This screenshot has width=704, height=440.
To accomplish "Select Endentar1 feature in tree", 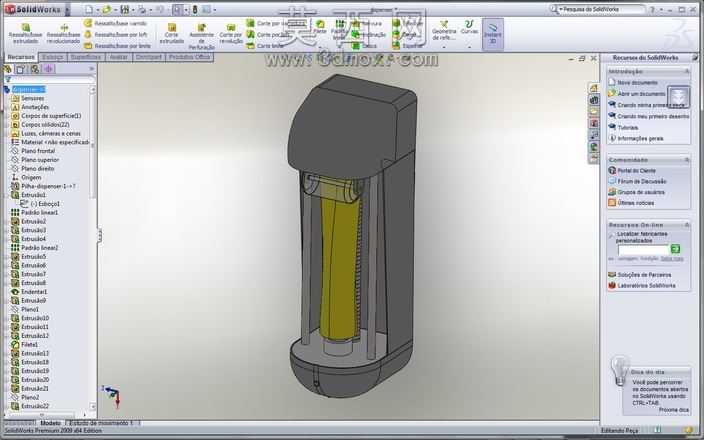I will click(34, 292).
